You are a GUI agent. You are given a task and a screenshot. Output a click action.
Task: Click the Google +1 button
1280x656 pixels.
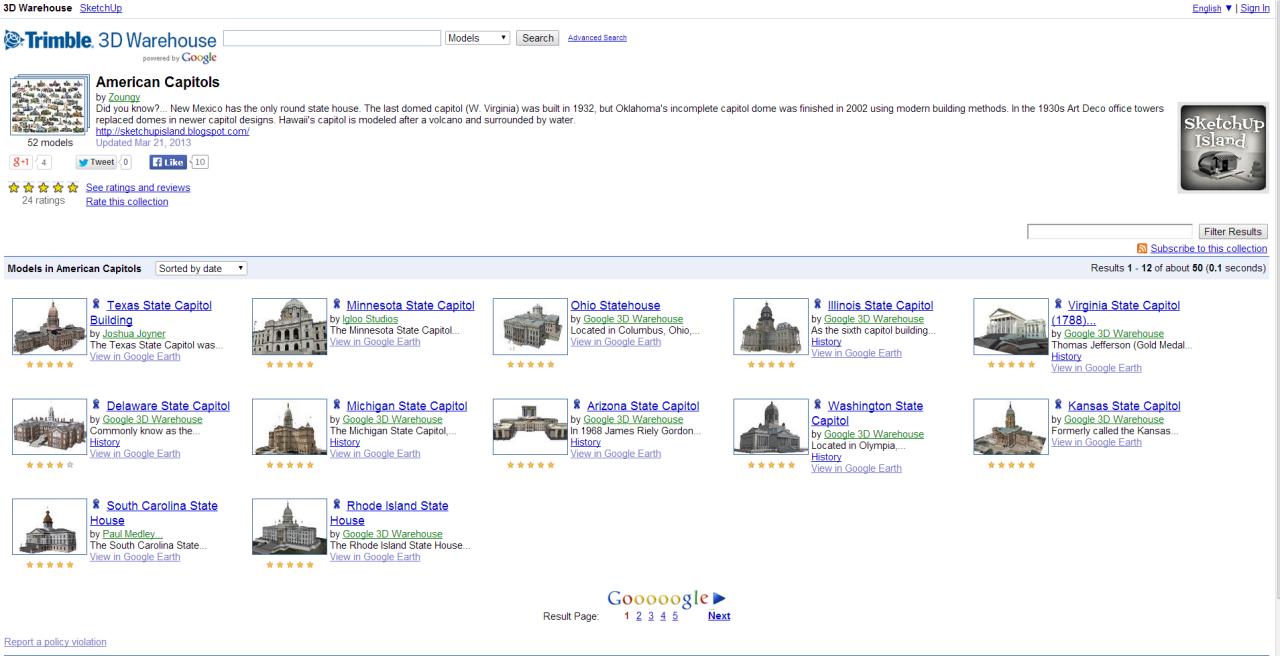click(21, 162)
